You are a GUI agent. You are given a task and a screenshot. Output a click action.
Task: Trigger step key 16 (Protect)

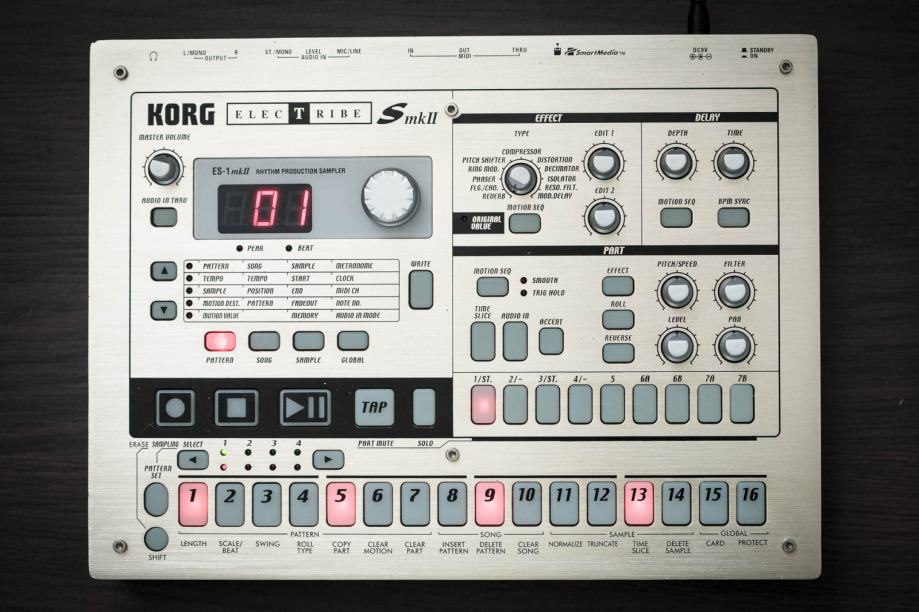click(x=751, y=503)
